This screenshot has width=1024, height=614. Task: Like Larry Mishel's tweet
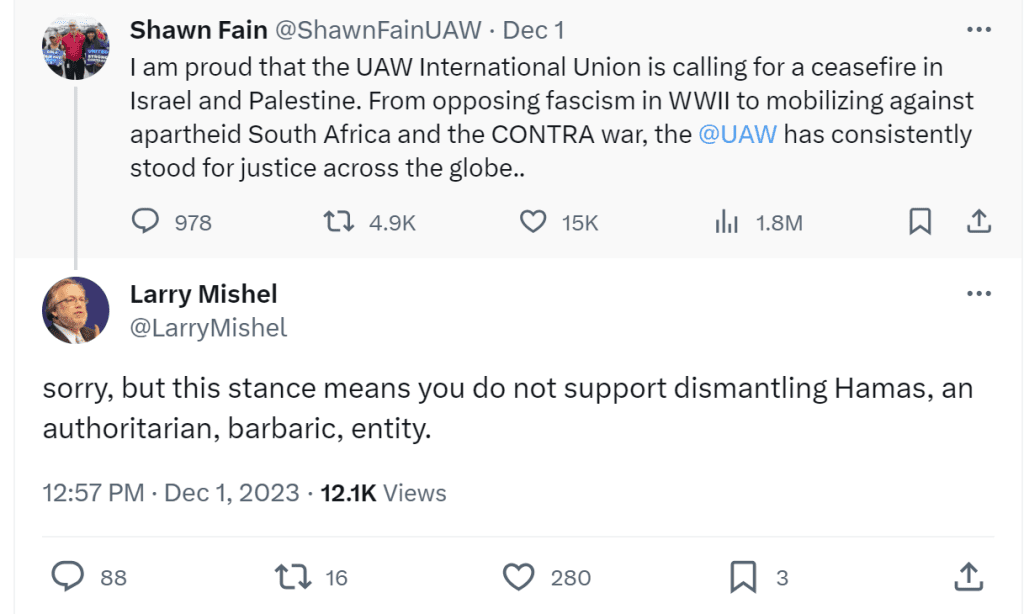coord(518,576)
